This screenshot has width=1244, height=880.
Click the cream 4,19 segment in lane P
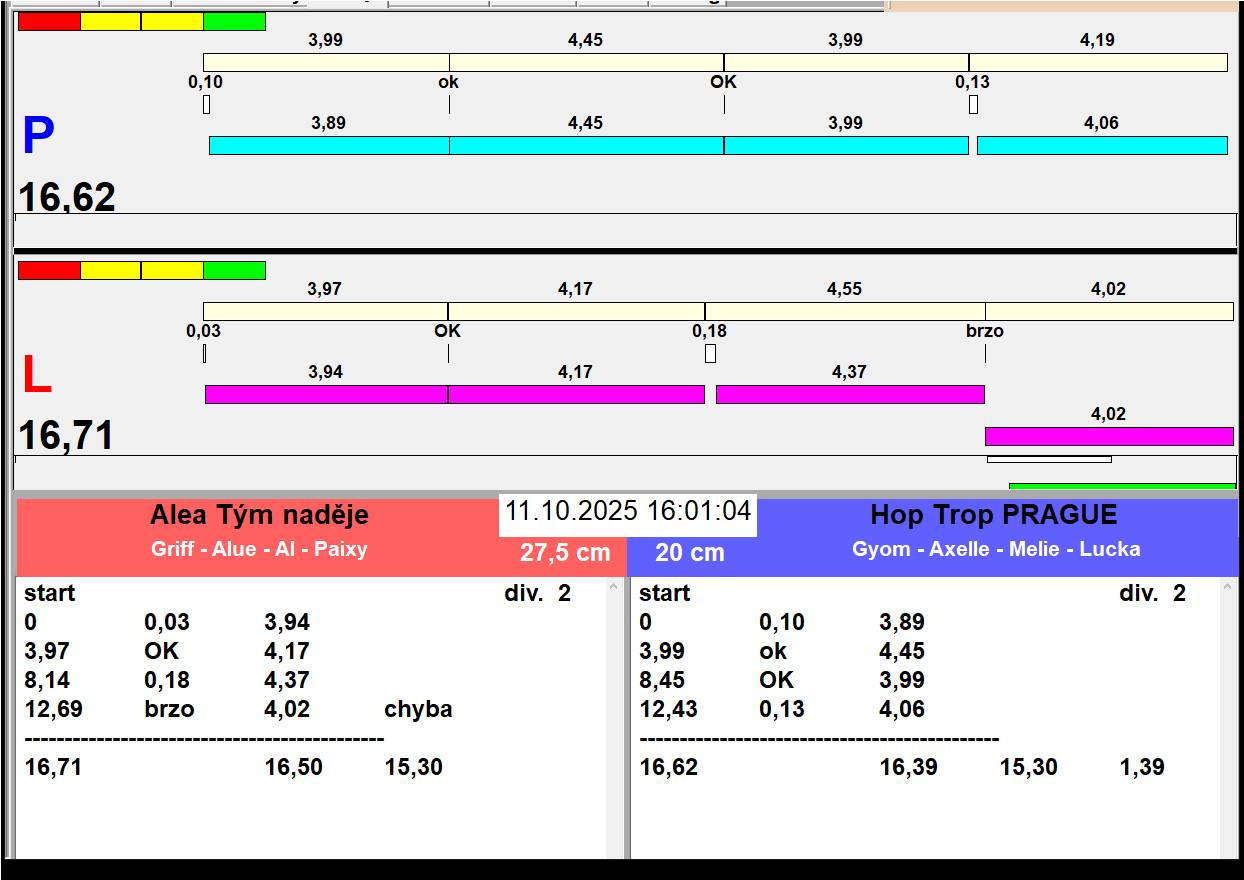point(1098,62)
